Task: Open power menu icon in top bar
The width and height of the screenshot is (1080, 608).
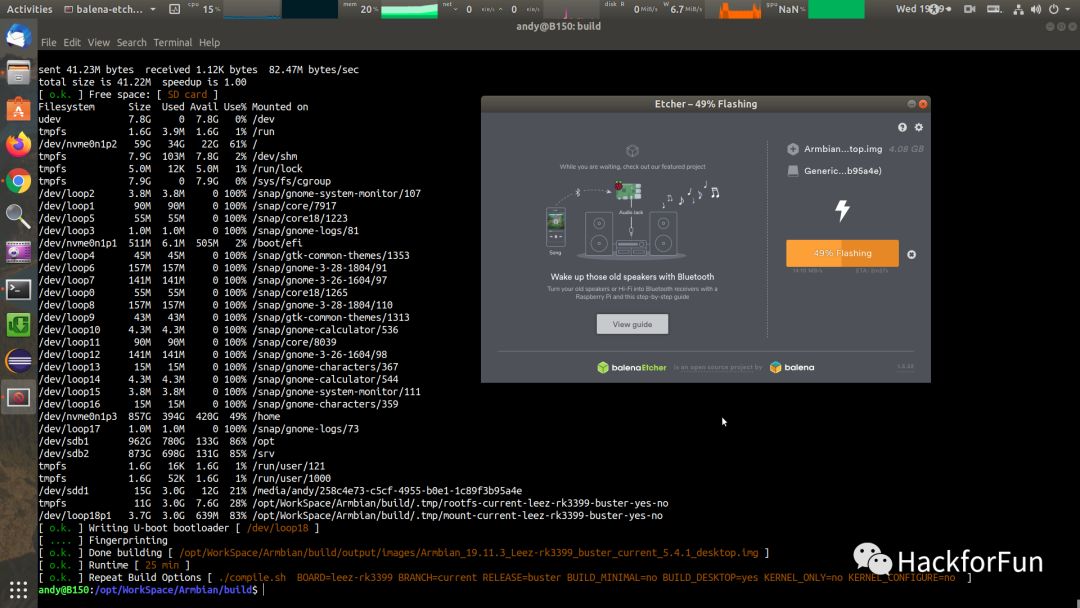Action: pyautogui.click(x=1054, y=9)
